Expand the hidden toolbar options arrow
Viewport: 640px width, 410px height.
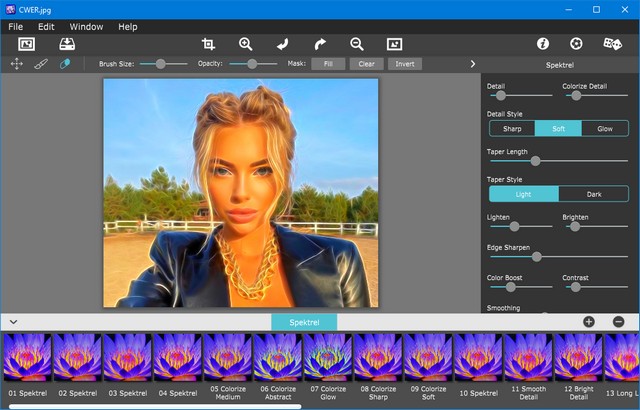click(x=472, y=63)
